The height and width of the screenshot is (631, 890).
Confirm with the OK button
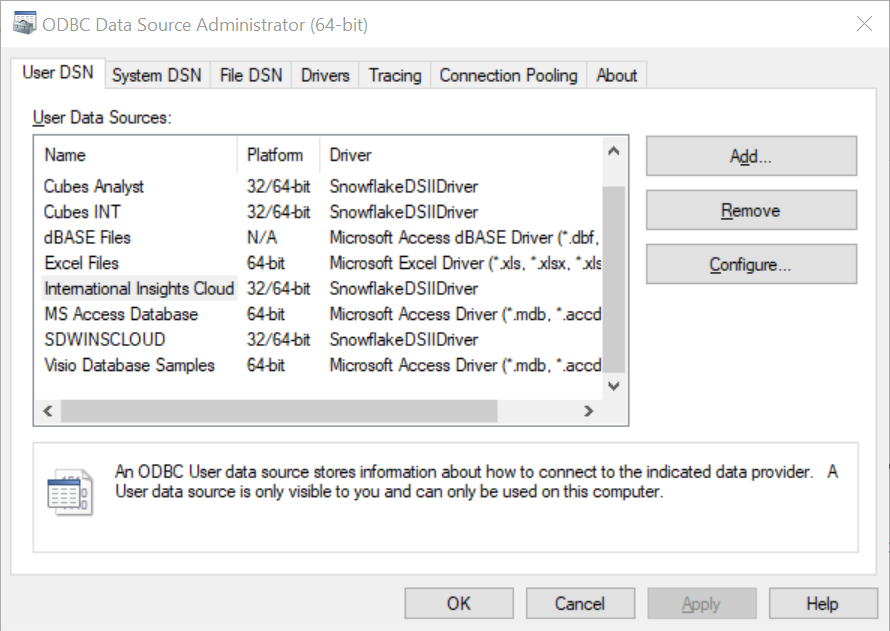click(x=459, y=603)
